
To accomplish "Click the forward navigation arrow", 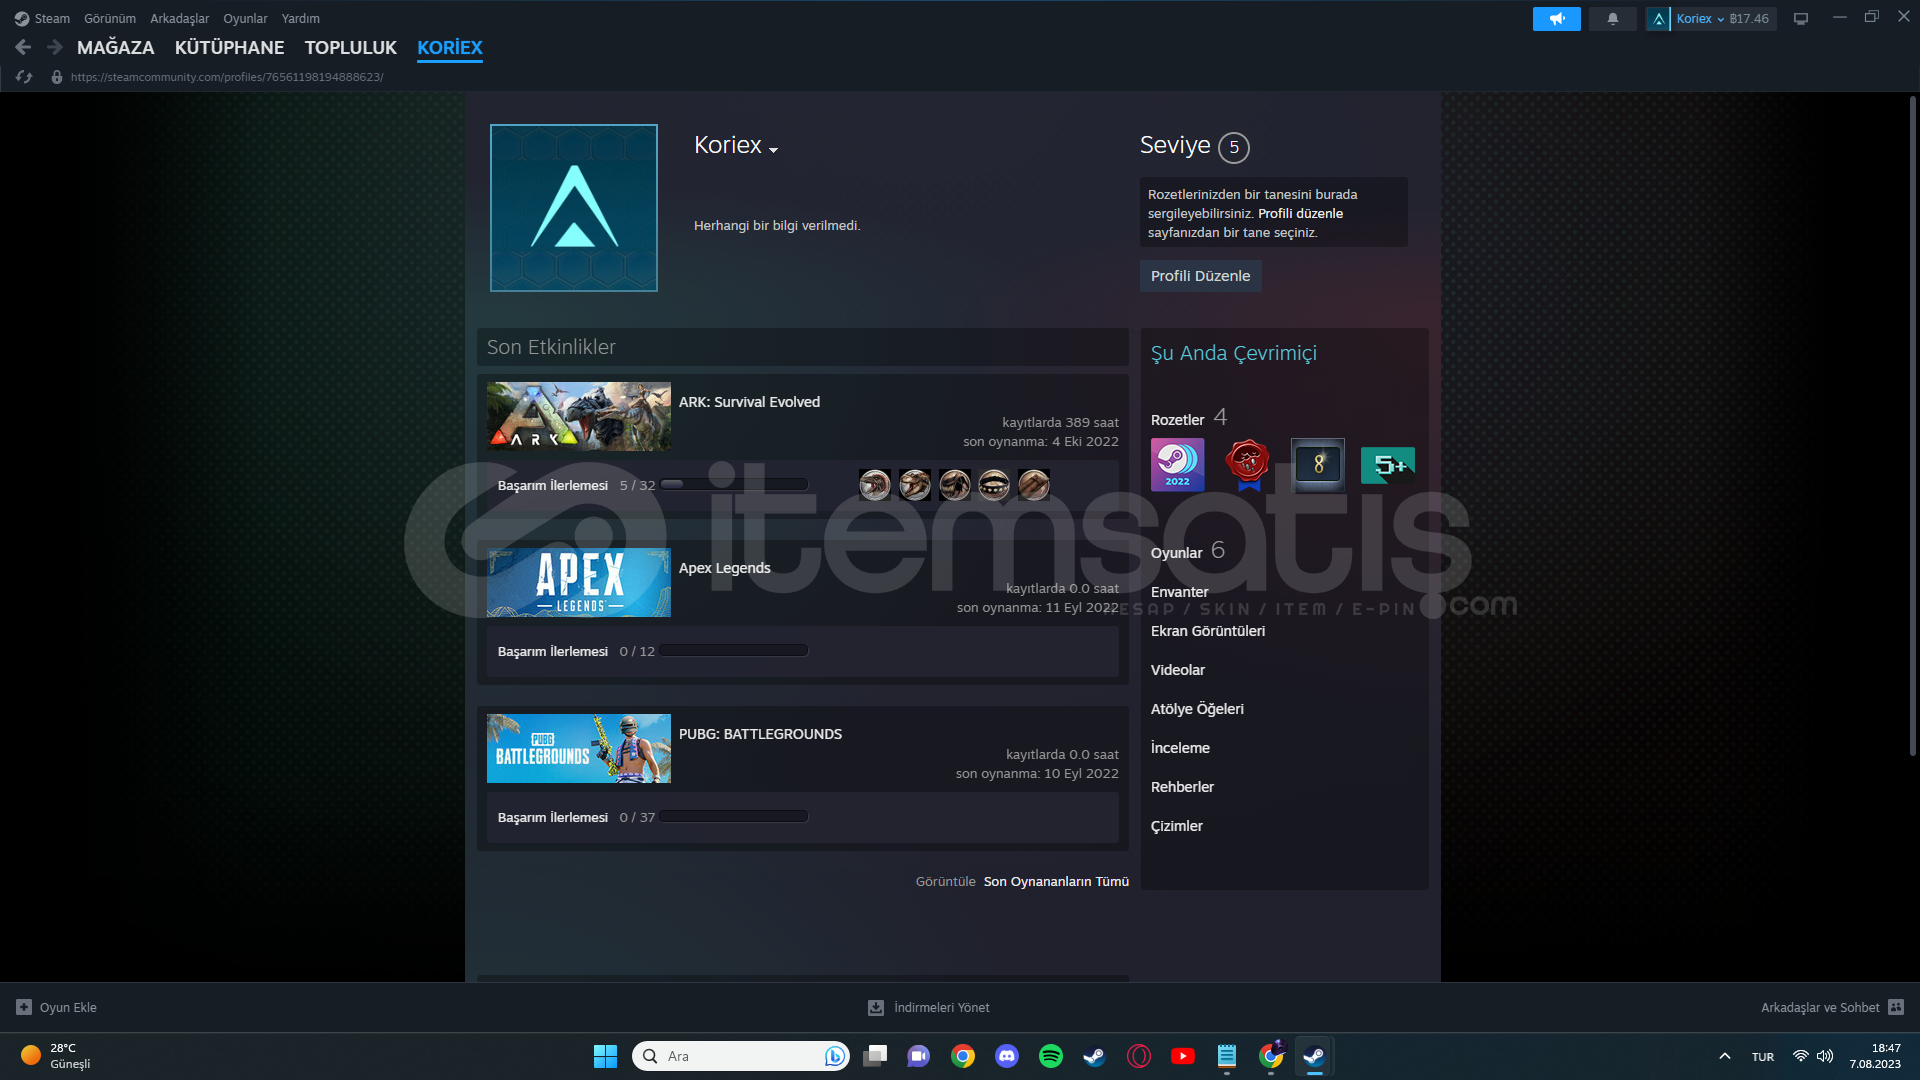I will click(55, 47).
